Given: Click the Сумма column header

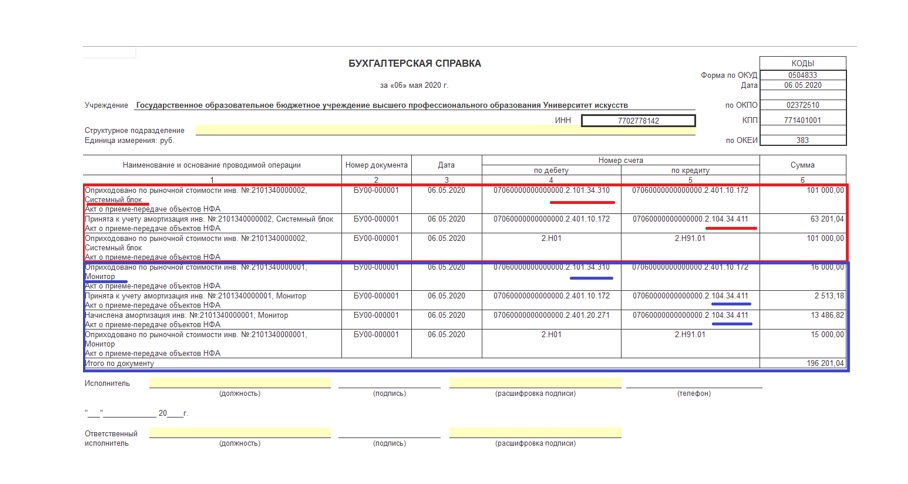Looking at the screenshot, I should pyautogui.click(x=802, y=165).
